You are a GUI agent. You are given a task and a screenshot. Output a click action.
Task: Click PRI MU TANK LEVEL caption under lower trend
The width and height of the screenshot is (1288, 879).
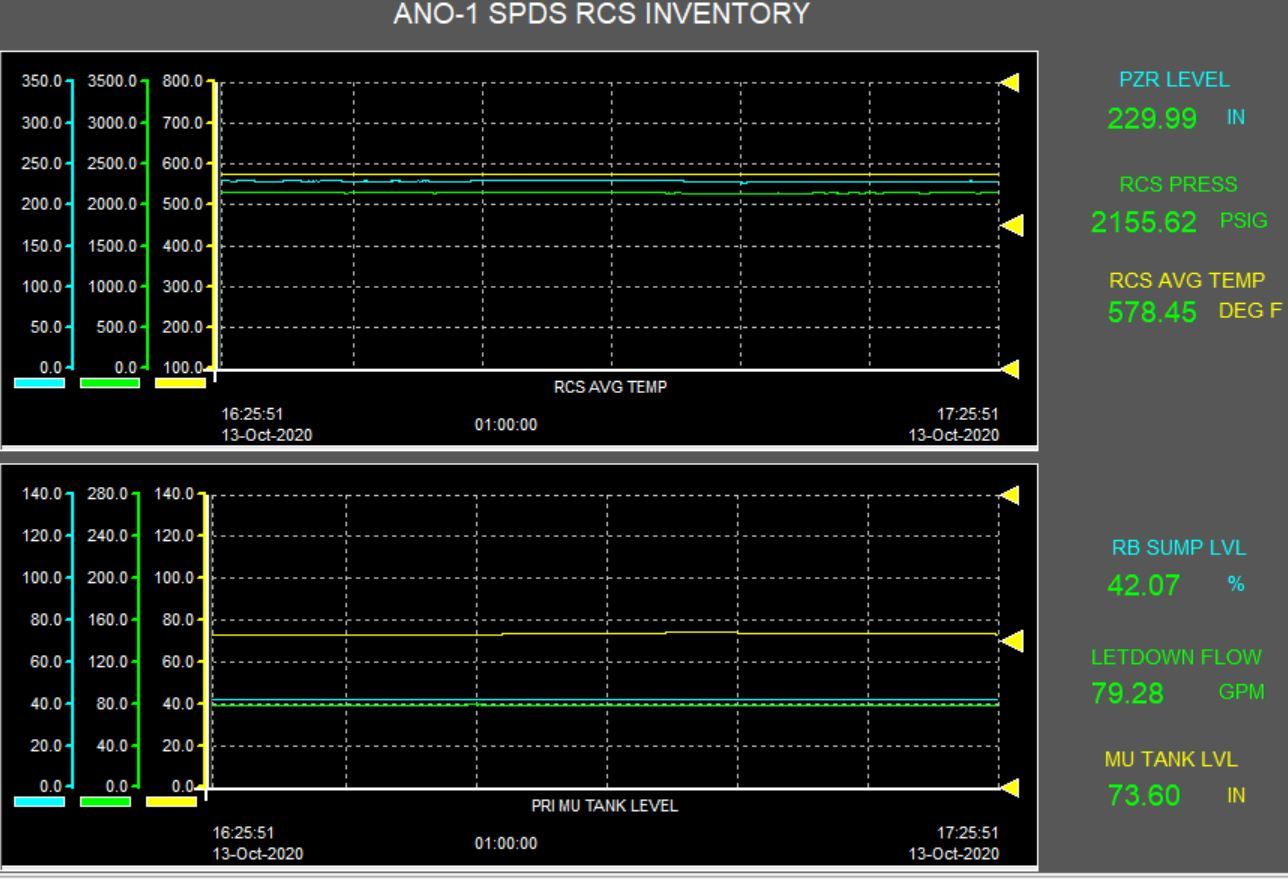(x=604, y=807)
